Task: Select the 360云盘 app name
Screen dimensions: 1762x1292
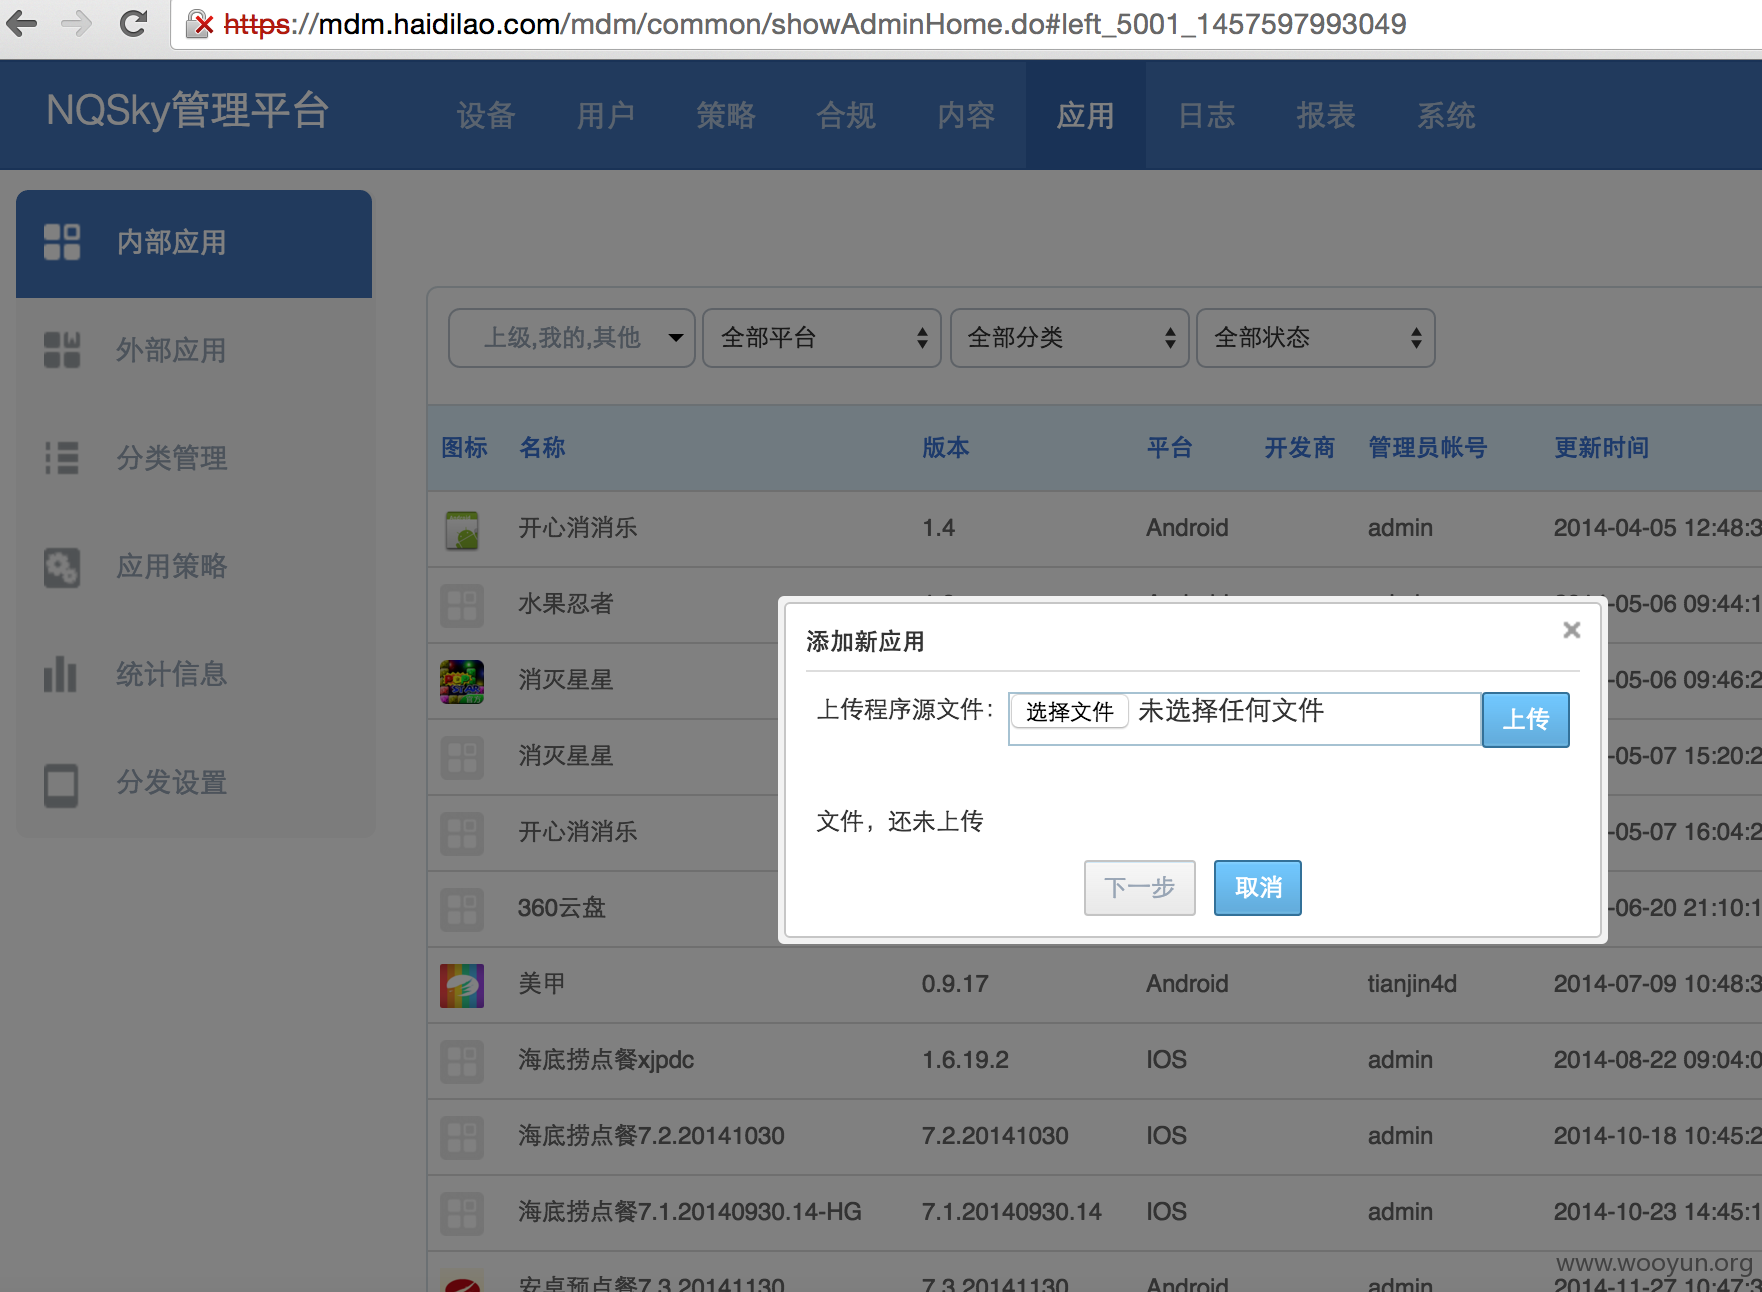Action: [x=562, y=908]
